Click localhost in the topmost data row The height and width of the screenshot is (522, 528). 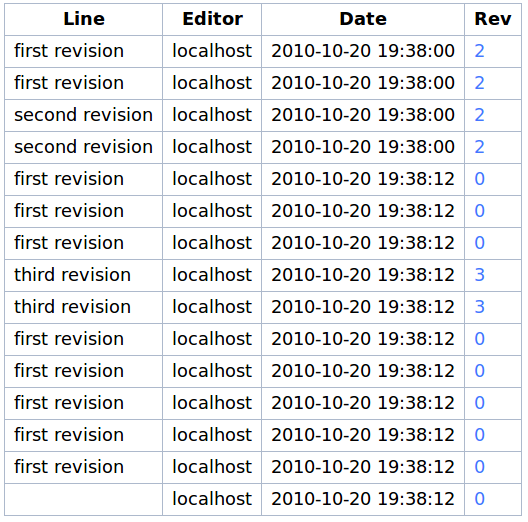coord(212,51)
